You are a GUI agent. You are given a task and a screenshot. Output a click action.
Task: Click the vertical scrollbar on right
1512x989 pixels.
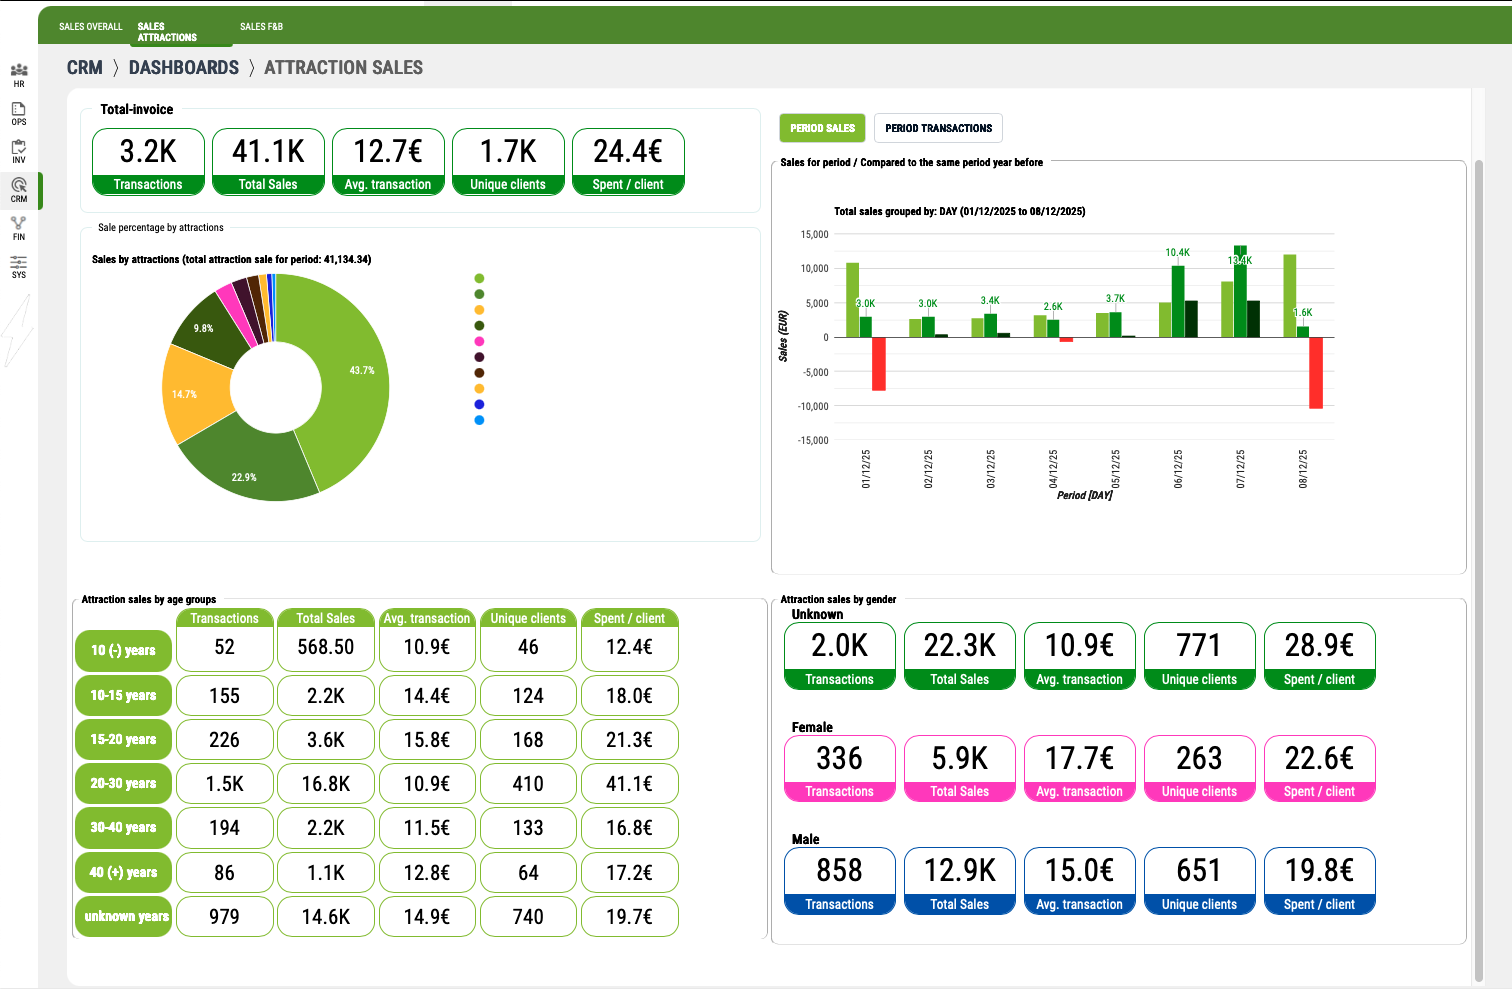click(1479, 570)
